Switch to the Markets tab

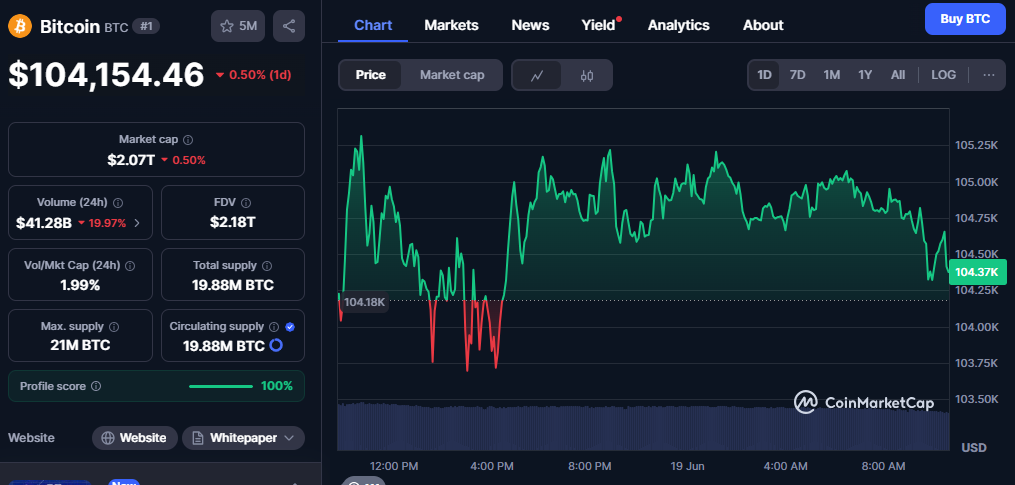click(x=451, y=25)
